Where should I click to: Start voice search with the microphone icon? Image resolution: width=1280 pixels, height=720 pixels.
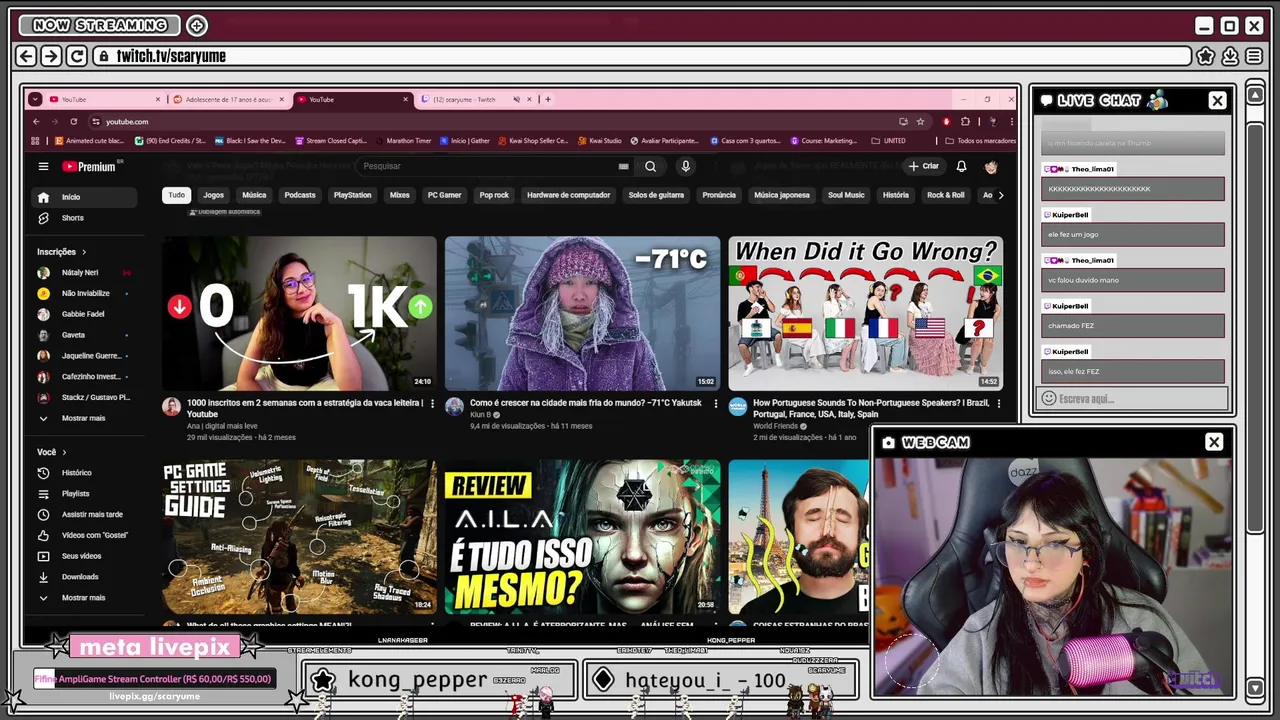tap(685, 167)
